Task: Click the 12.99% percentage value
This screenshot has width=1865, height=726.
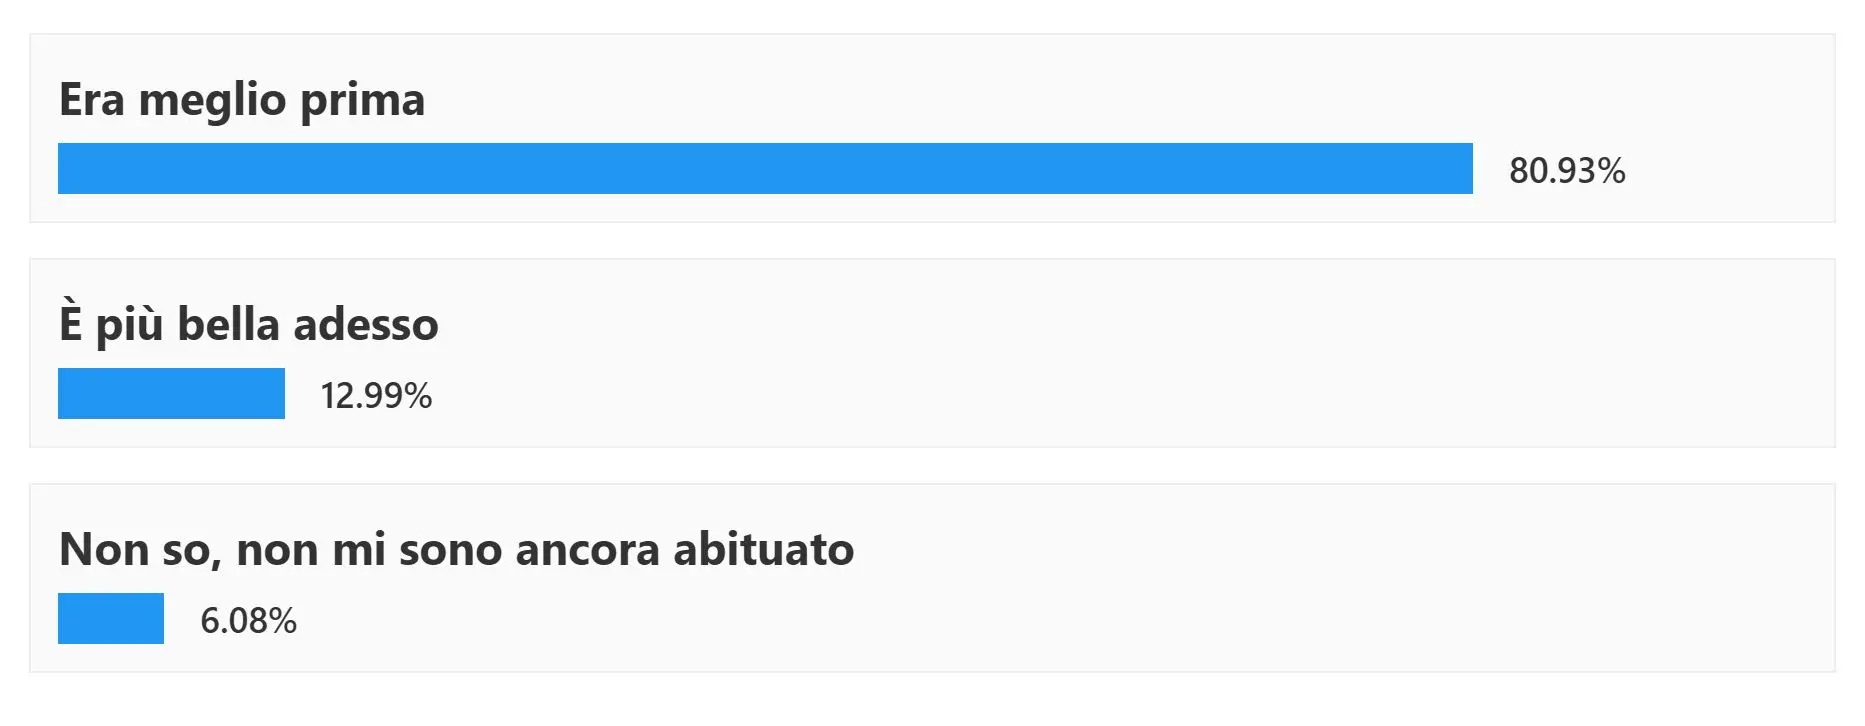Action: 376,396
